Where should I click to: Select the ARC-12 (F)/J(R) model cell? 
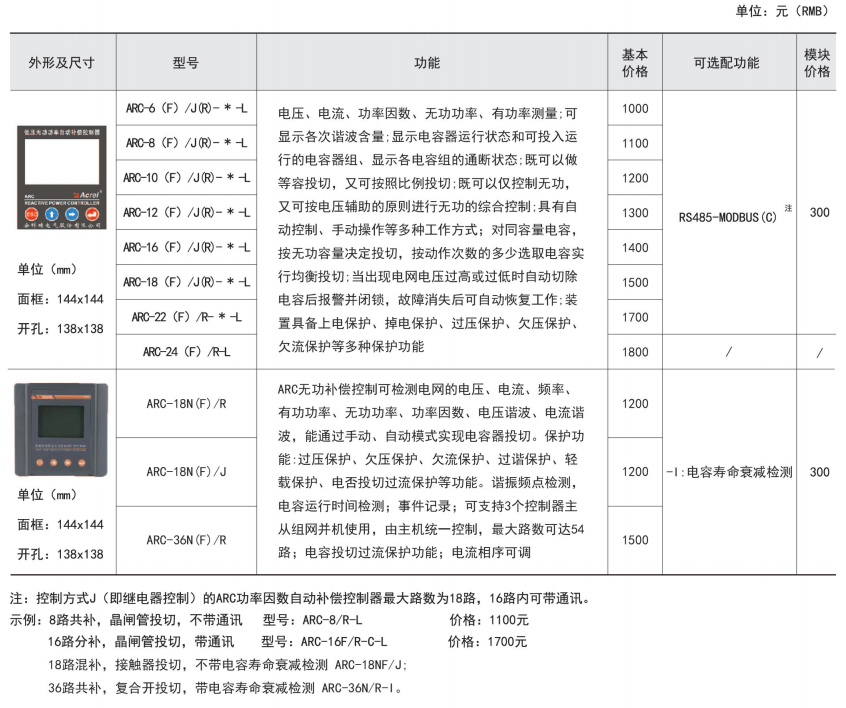click(186, 213)
